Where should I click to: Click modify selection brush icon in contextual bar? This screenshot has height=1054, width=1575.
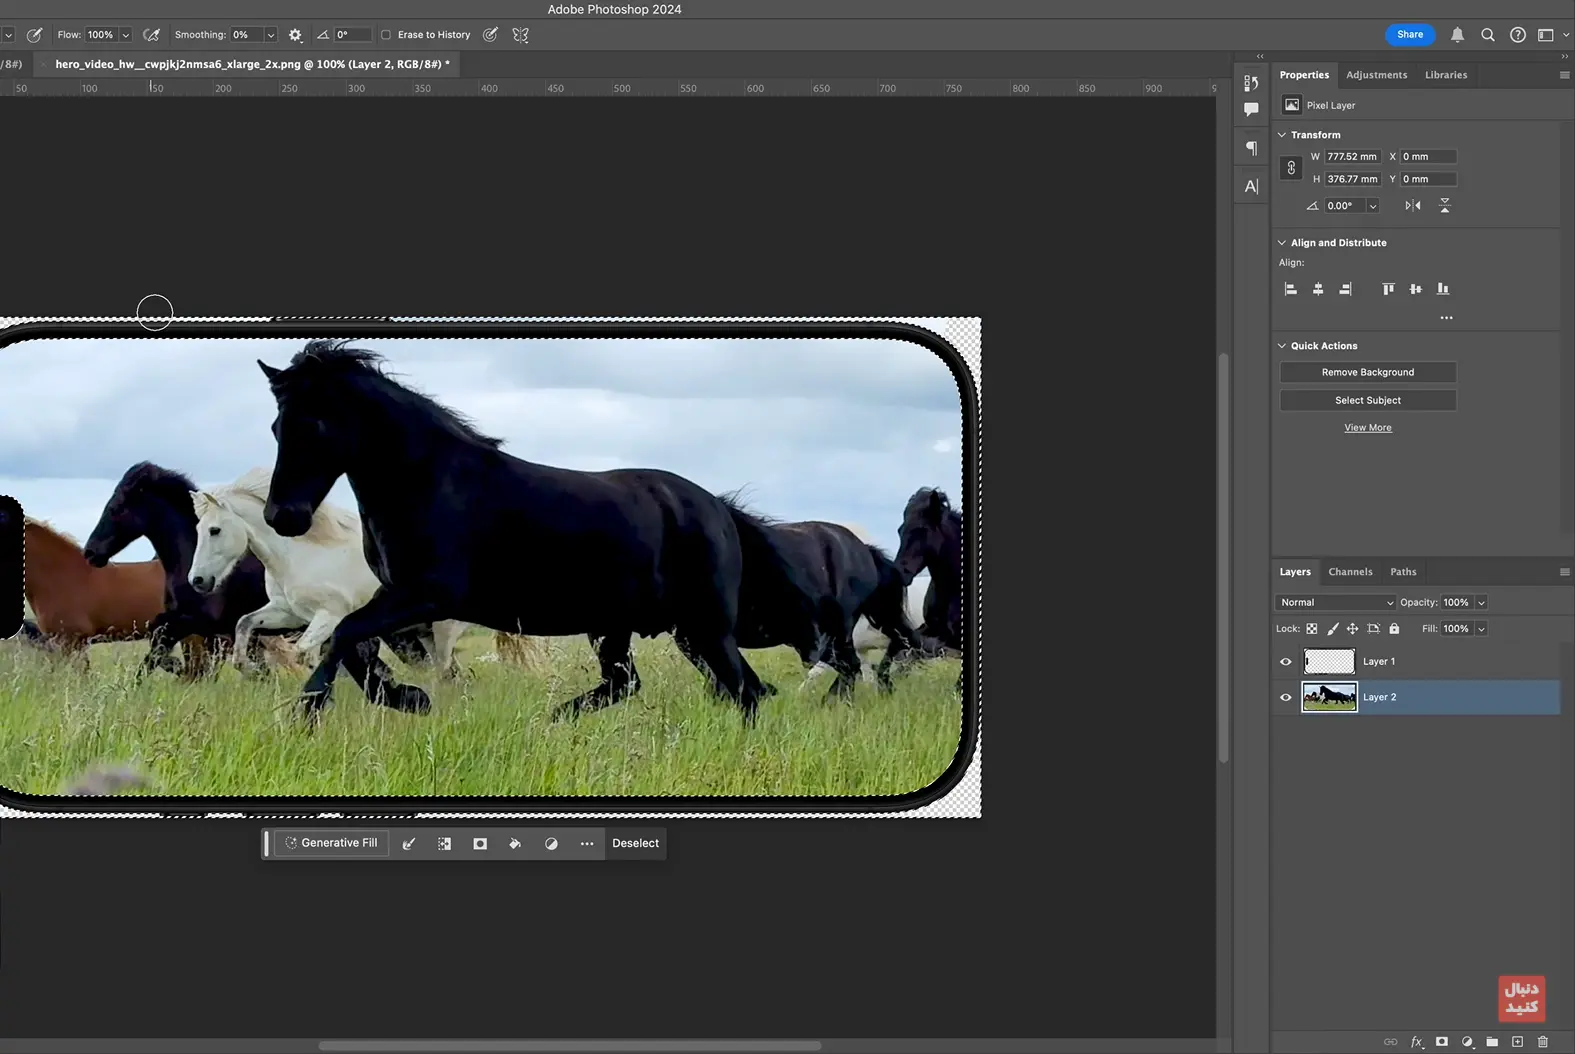[x=409, y=844]
